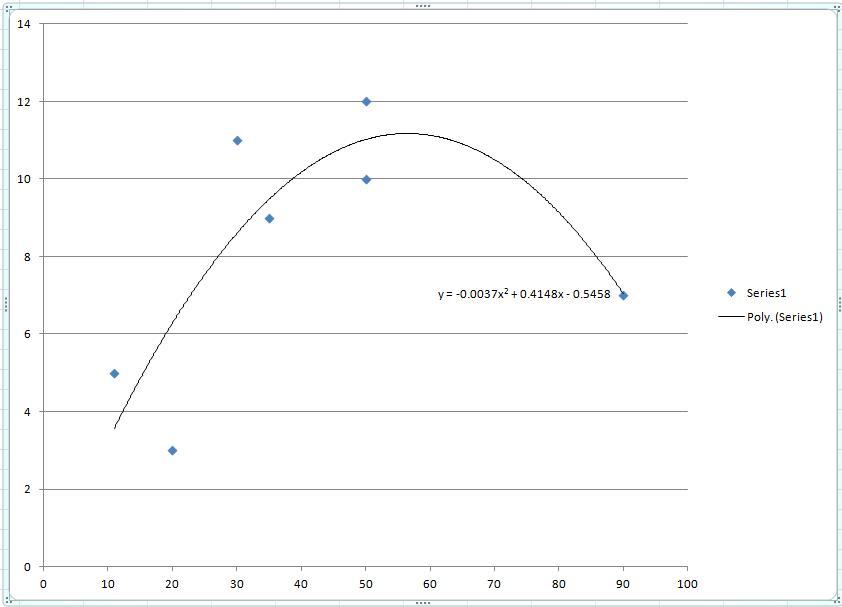
Task: Click the polynomial trendline curve peak
Action: click(406, 133)
